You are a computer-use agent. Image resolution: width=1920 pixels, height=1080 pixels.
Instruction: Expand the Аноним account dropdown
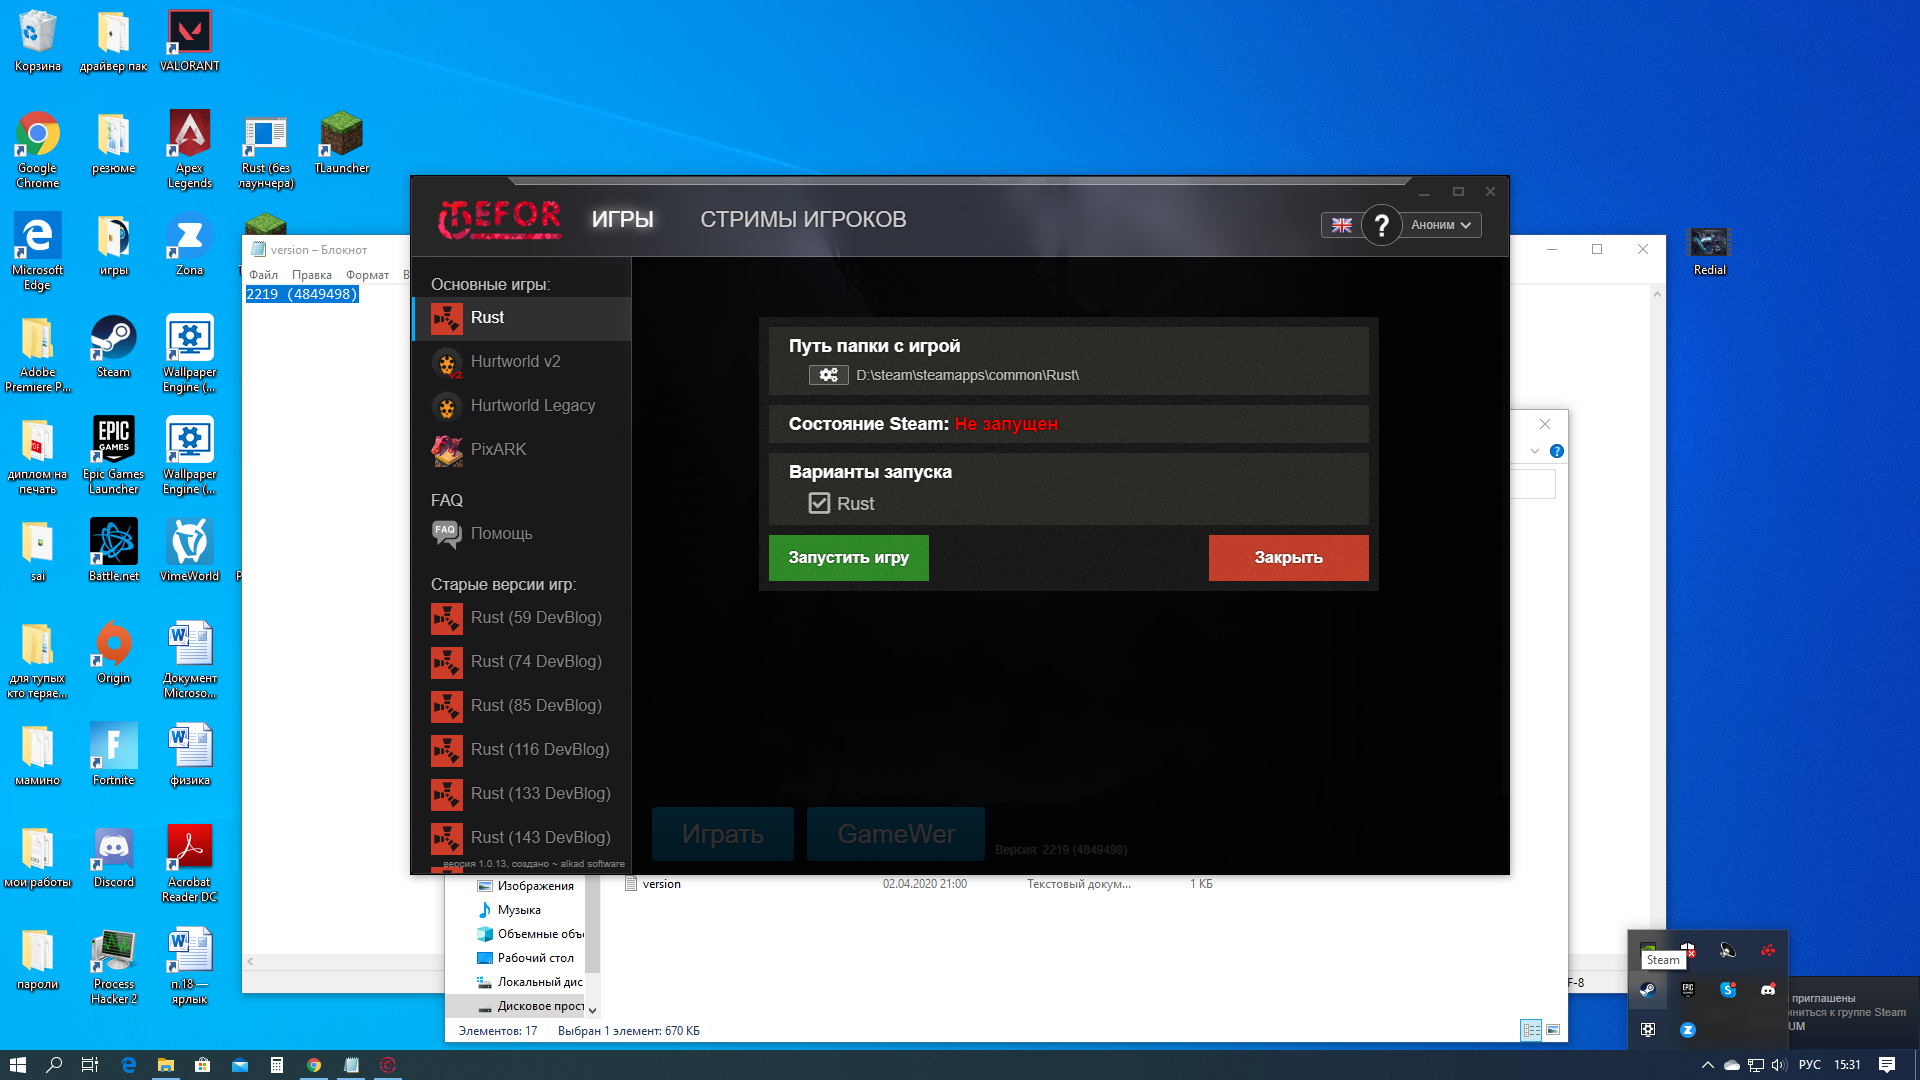click(x=1440, y=226)
